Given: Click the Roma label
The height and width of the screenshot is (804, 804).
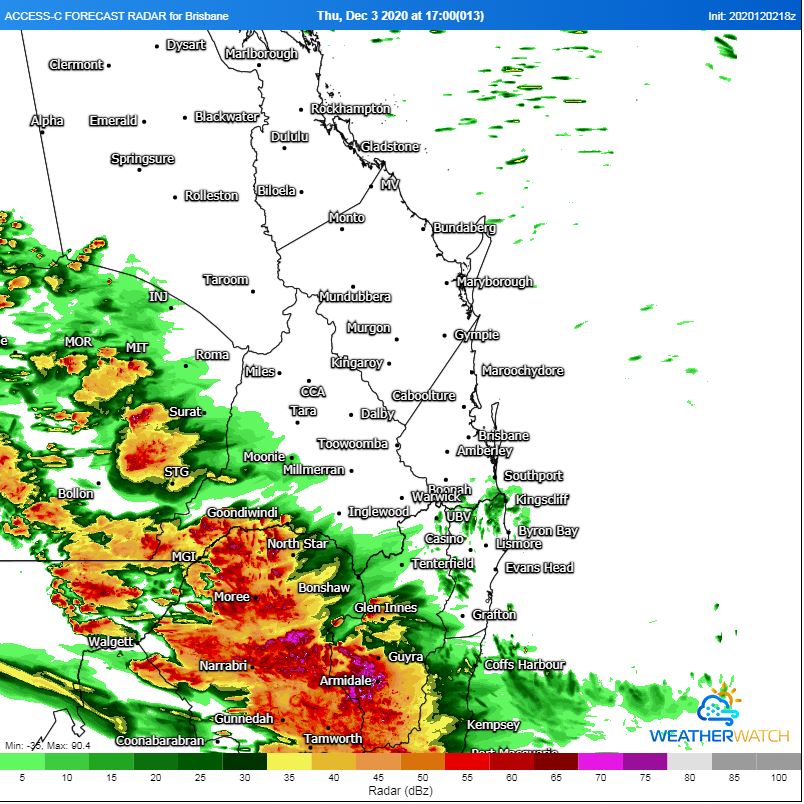Looking at the screenshot, I should (212, 354).
